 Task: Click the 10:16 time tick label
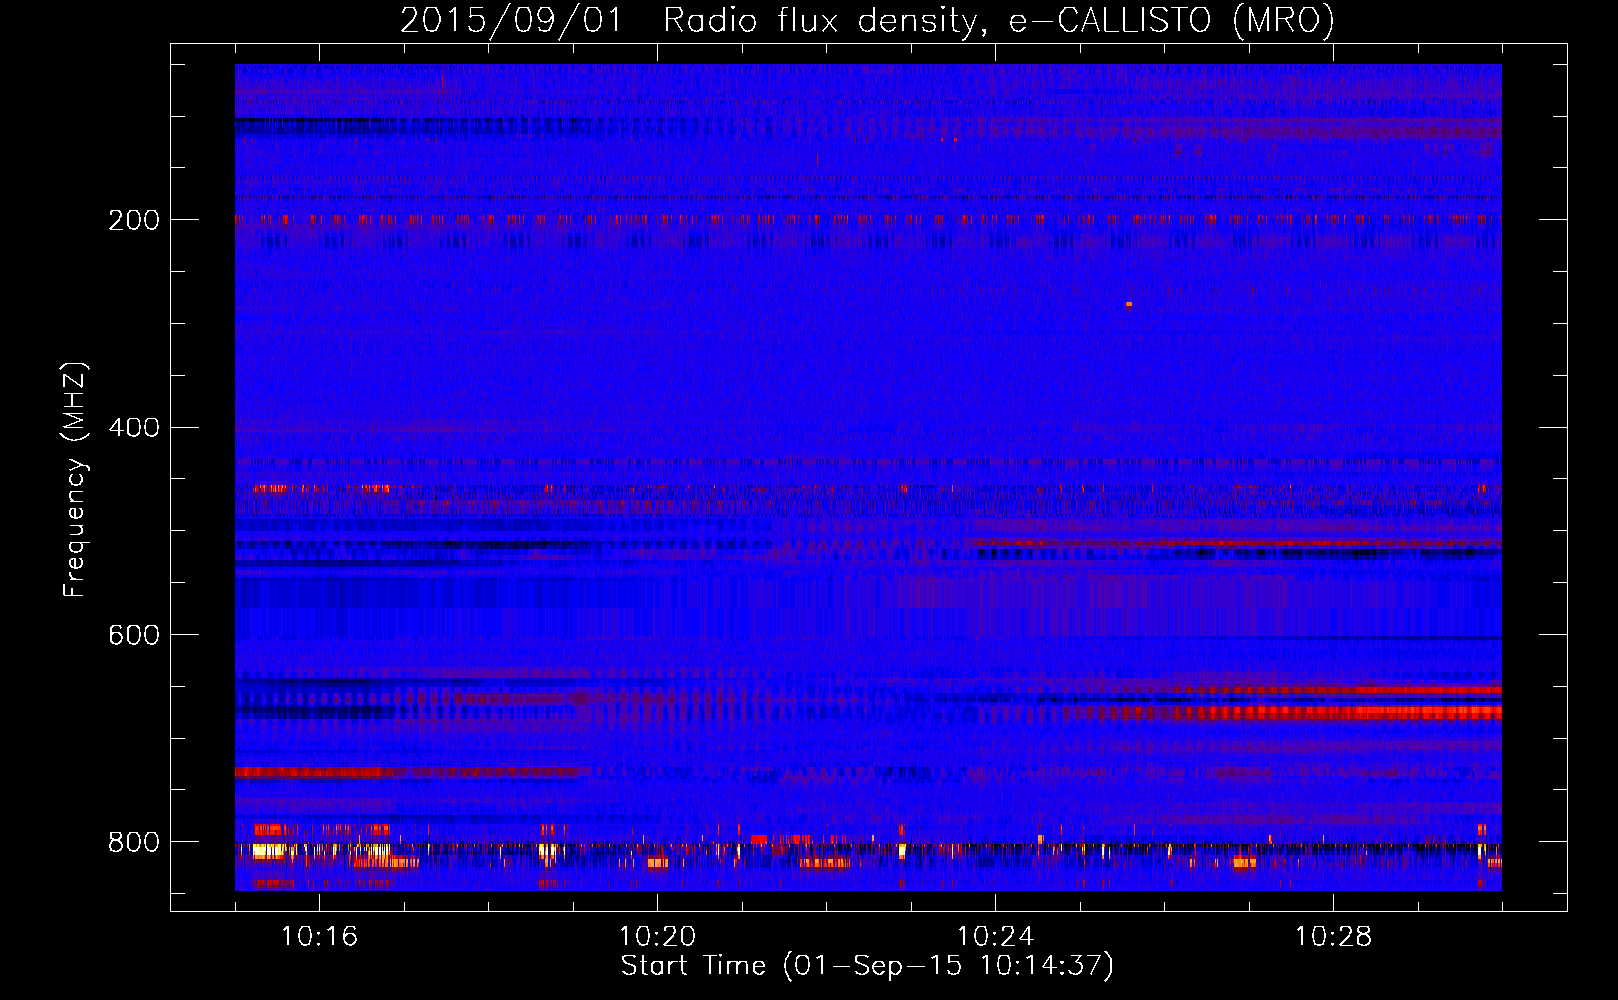pyautogui.click(x=319, y=936)
